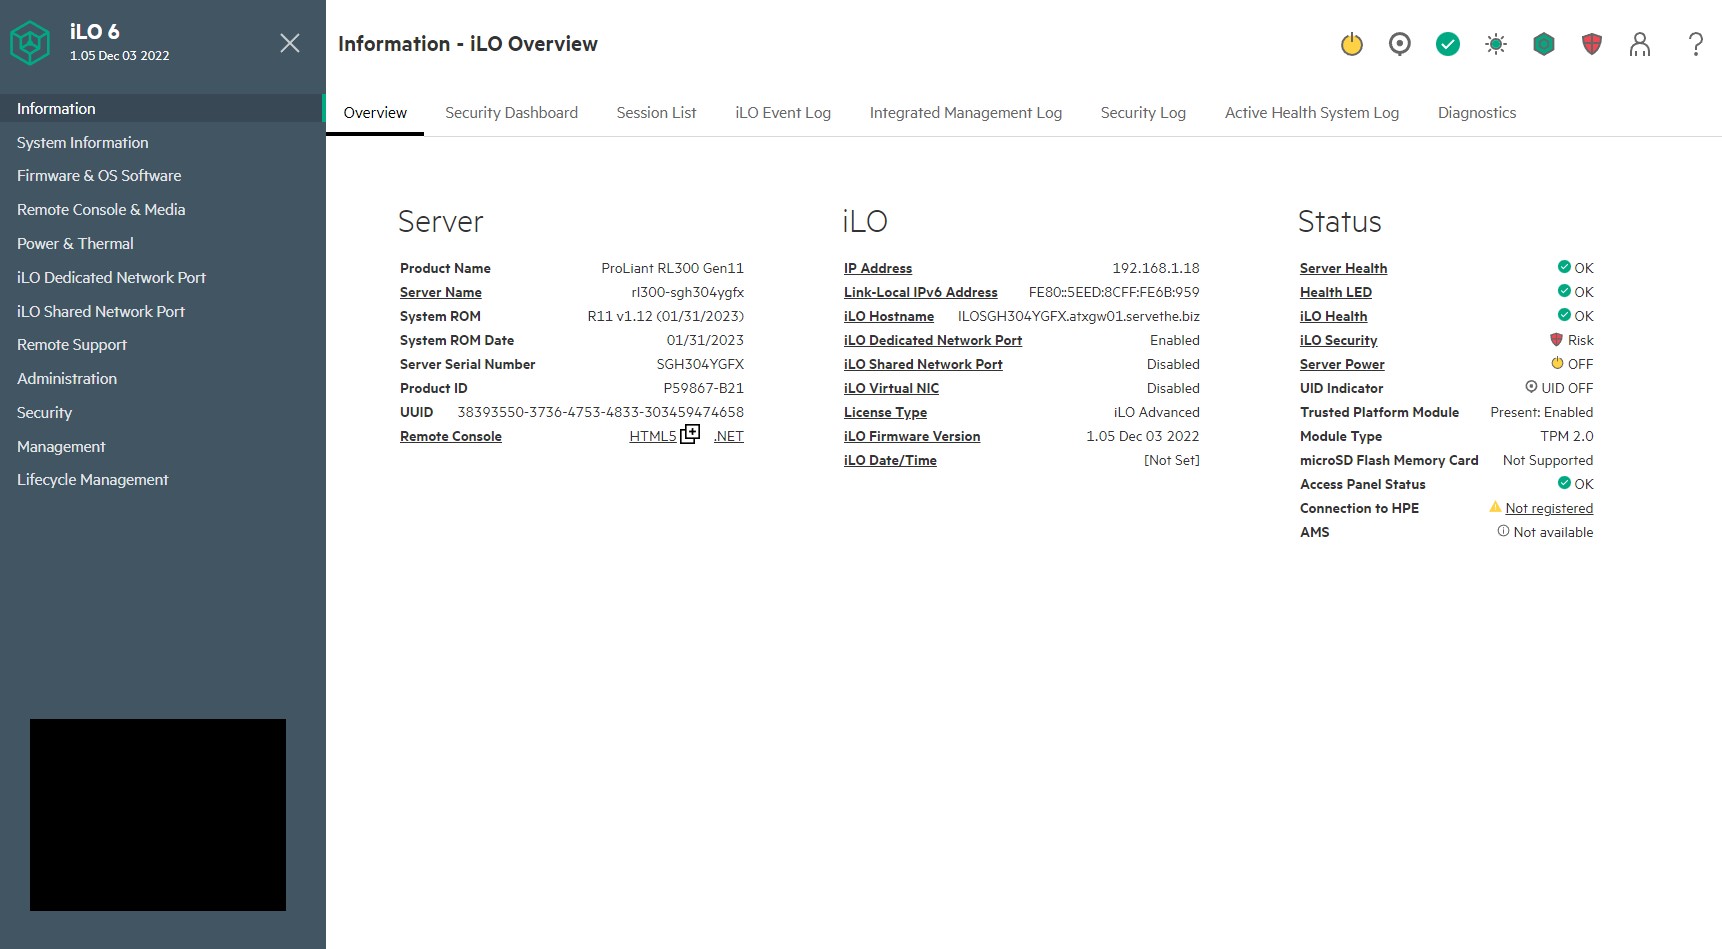Click the Server Power status link
Screen dimensions: 1722x949
[x=1342, y=364]
